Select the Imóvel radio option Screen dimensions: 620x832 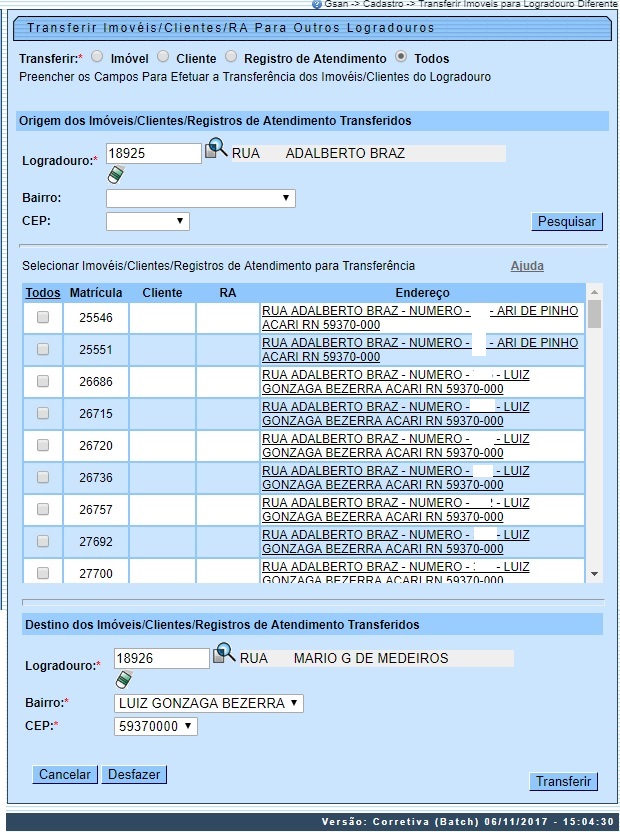[97, 58]
